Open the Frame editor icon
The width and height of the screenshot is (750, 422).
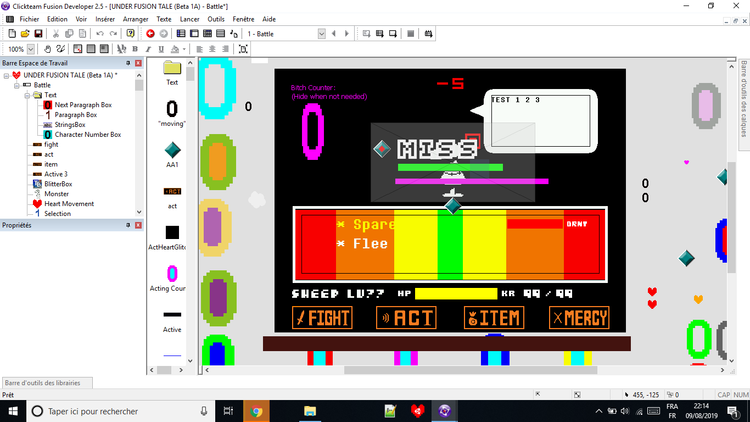(x=194, y=33)
